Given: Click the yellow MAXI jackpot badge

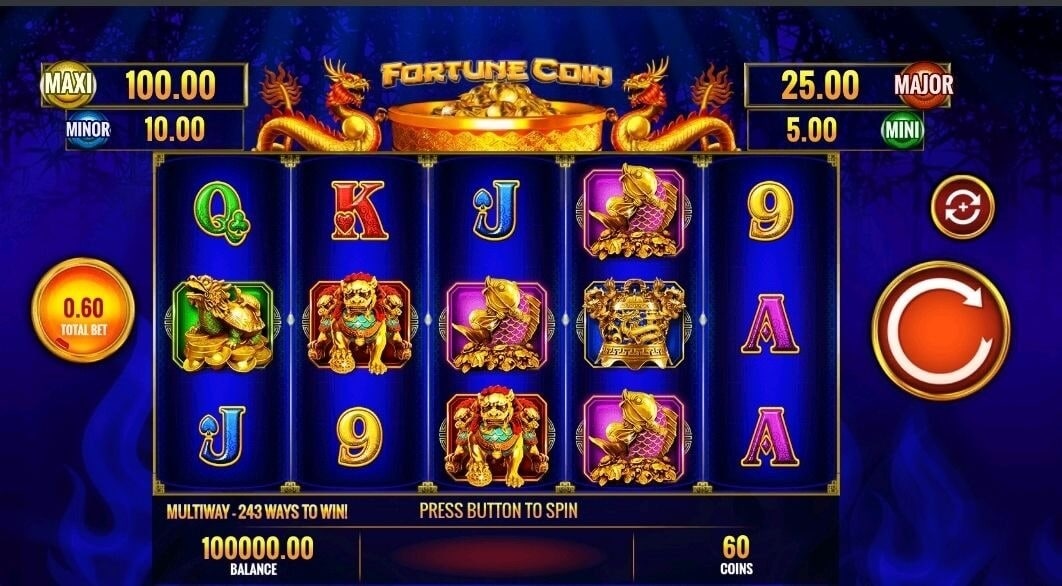Looking at the screenshot, I should tap(68, 85).
